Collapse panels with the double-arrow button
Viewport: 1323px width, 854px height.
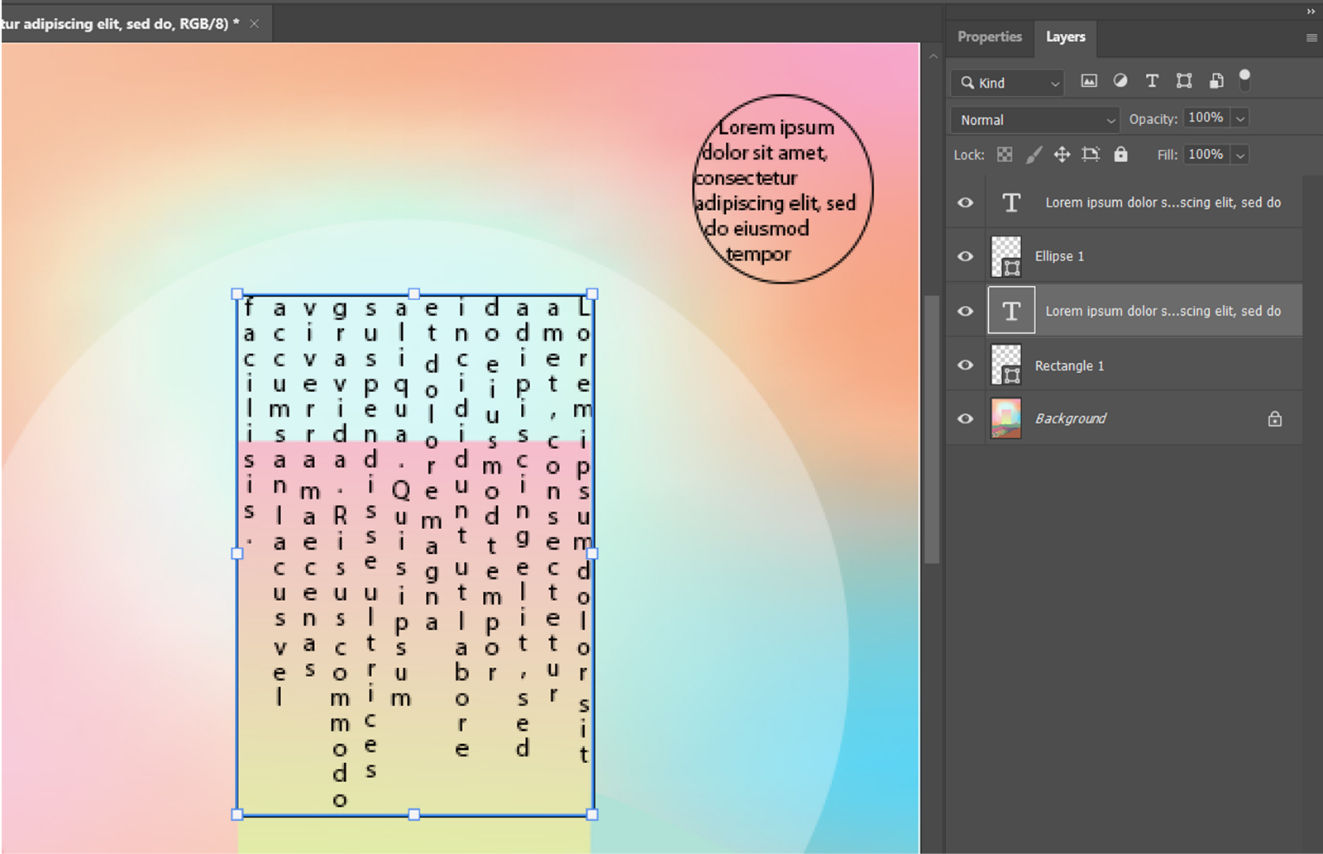tap(1311, 11)
